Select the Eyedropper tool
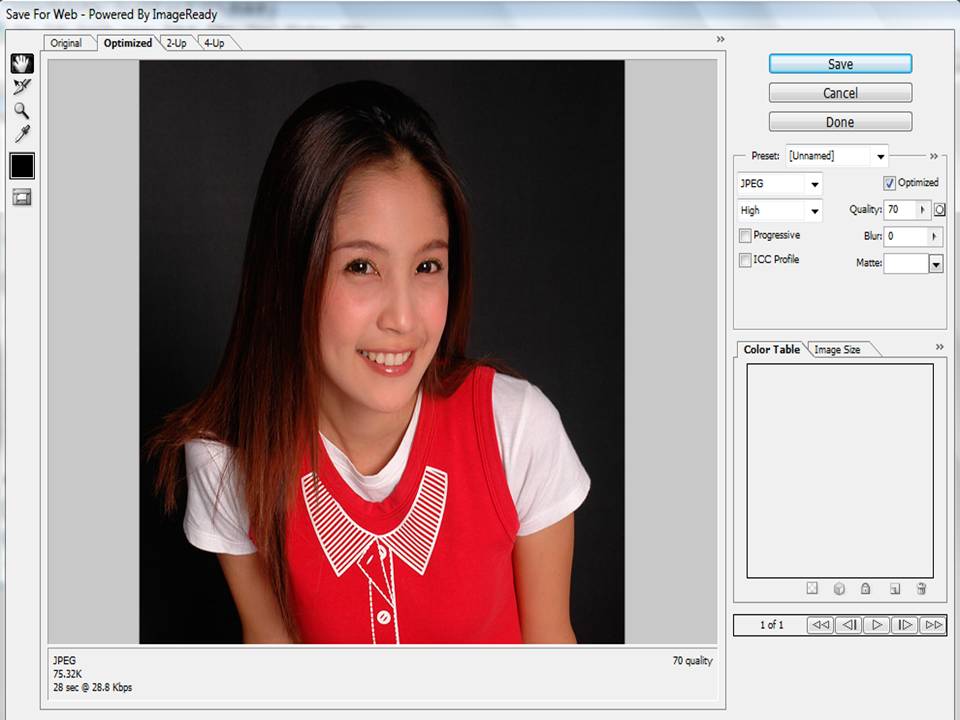Viewport: 960px width, 720px height. tap(22, 133)
